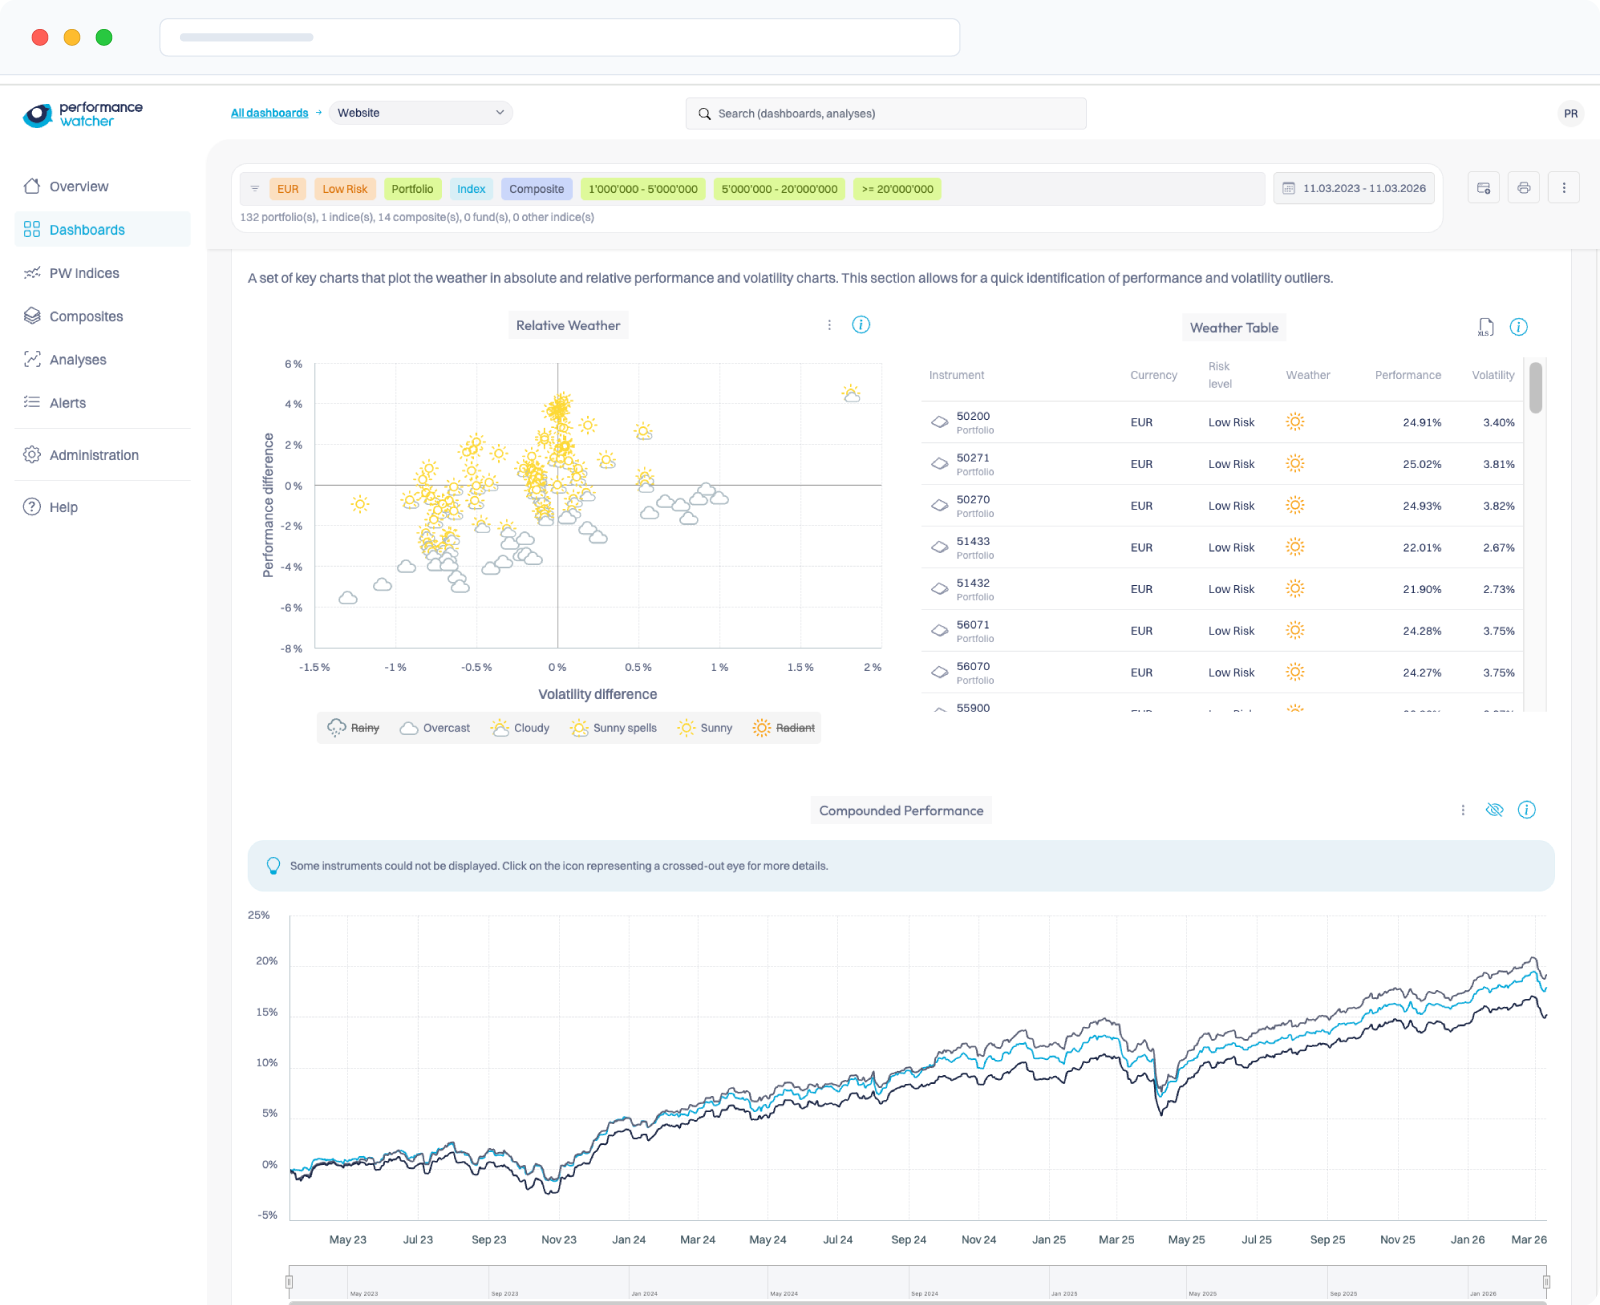Image resolution: width=1600 pixels, height=1305 pixels.
Task: Click the calendar settings icon beside the date range
Action: (x=1483, y=188)
